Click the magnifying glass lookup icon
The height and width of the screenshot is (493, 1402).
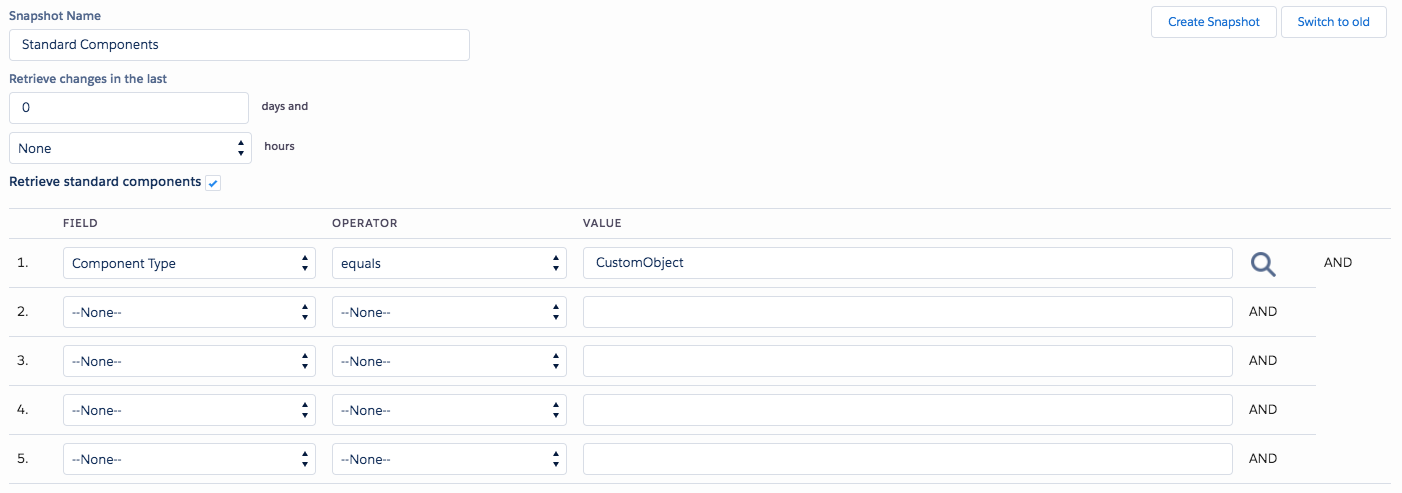(x=1264, y=264)
